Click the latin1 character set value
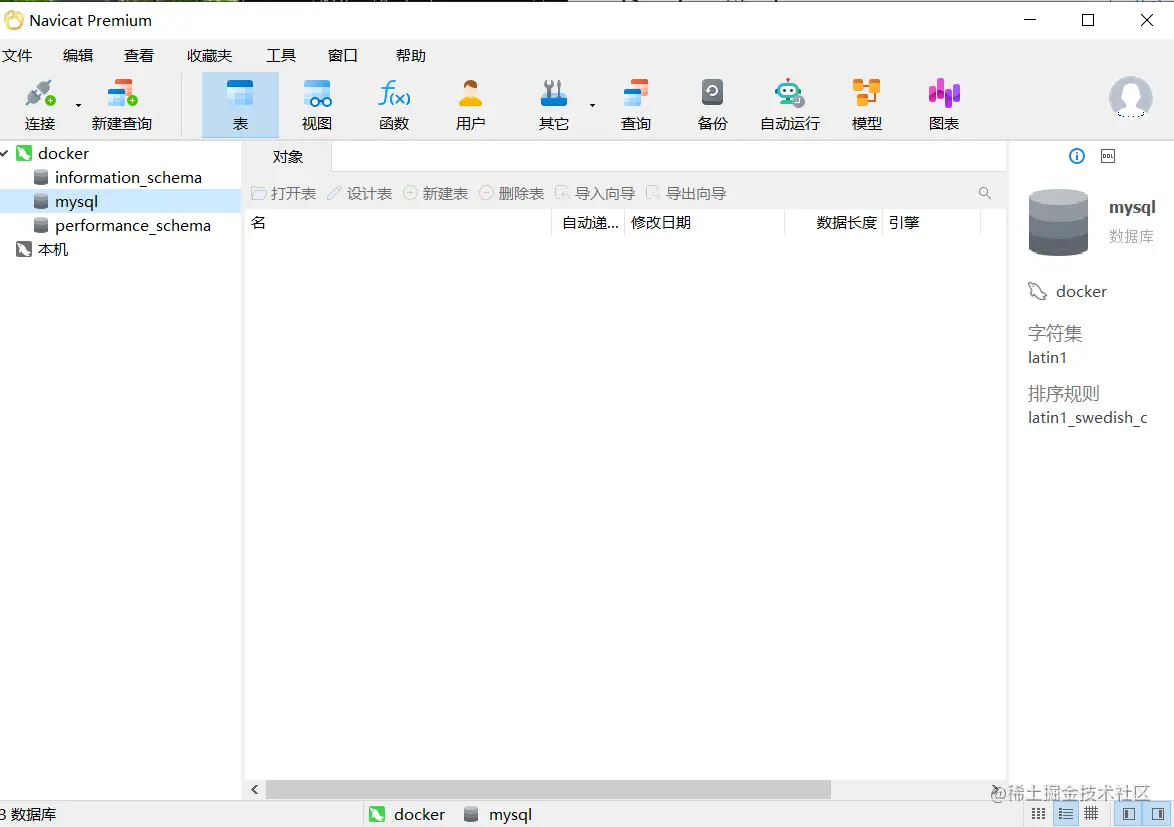 (1047, 358)
